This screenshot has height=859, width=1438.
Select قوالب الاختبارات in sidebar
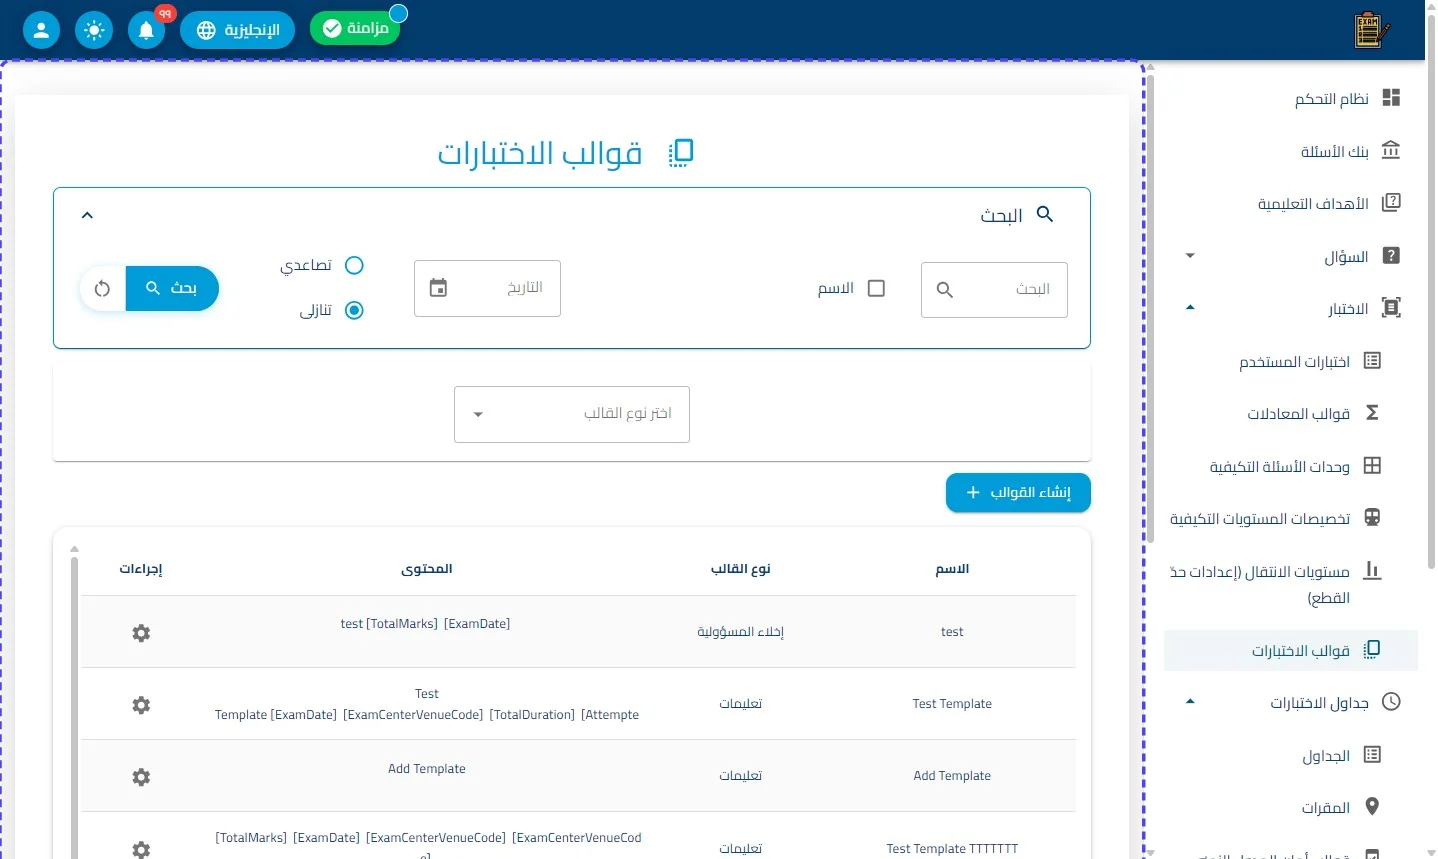(1291, 650)
